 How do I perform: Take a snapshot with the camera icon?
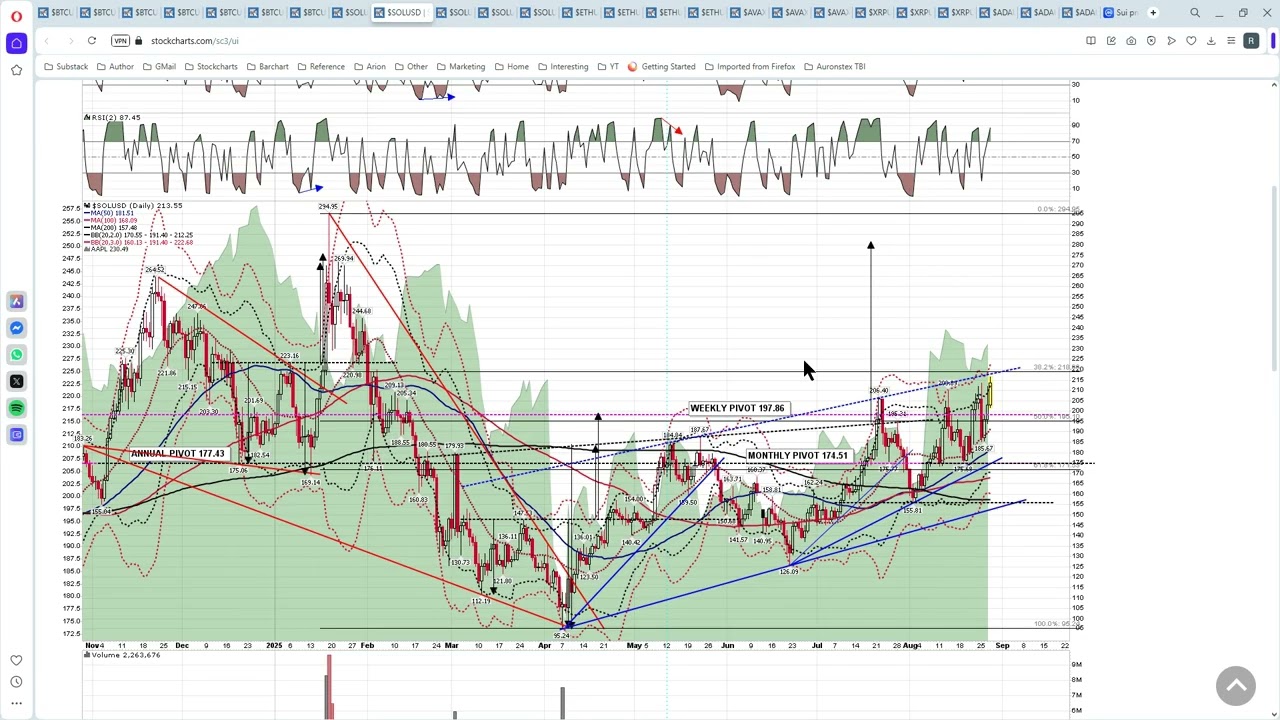[1131, 41]
